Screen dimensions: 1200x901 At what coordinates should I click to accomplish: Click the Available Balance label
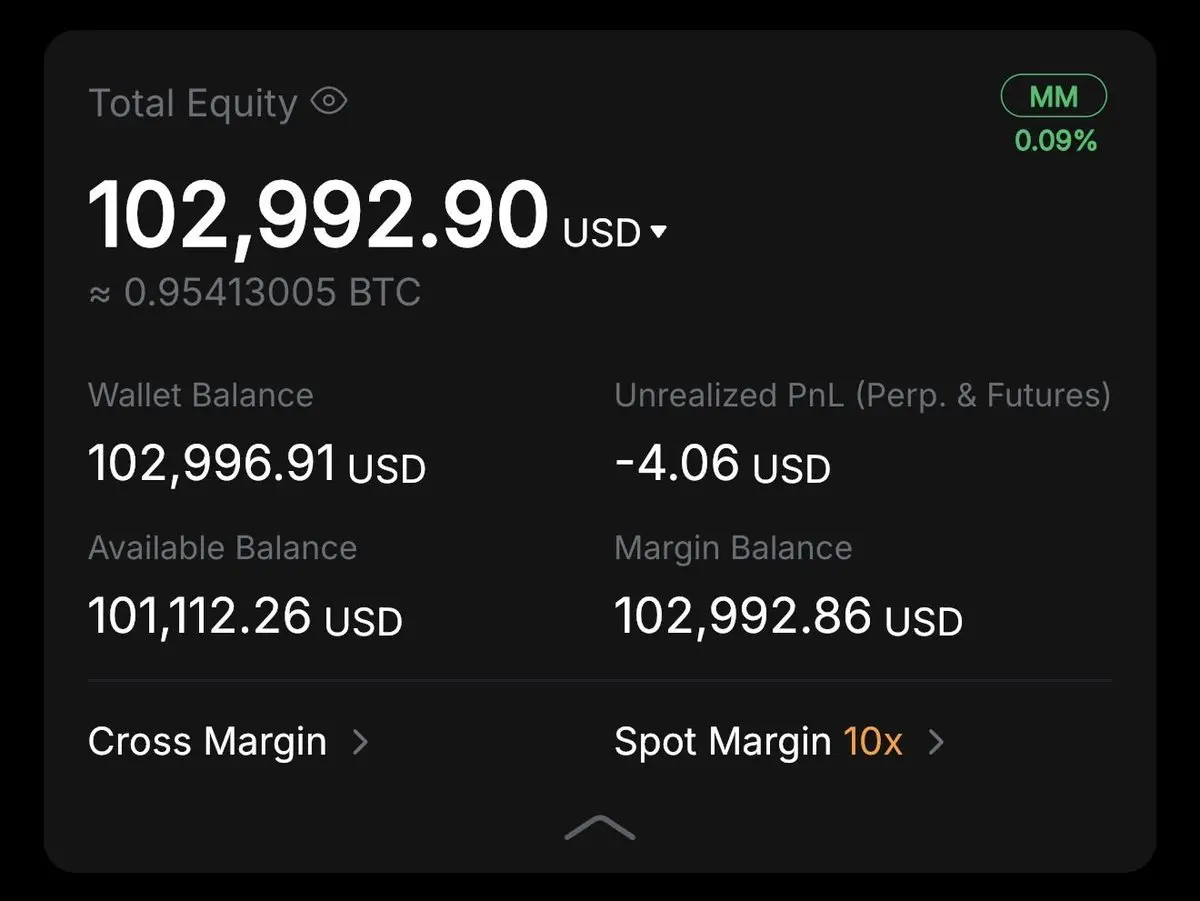[x=222, y=548]
